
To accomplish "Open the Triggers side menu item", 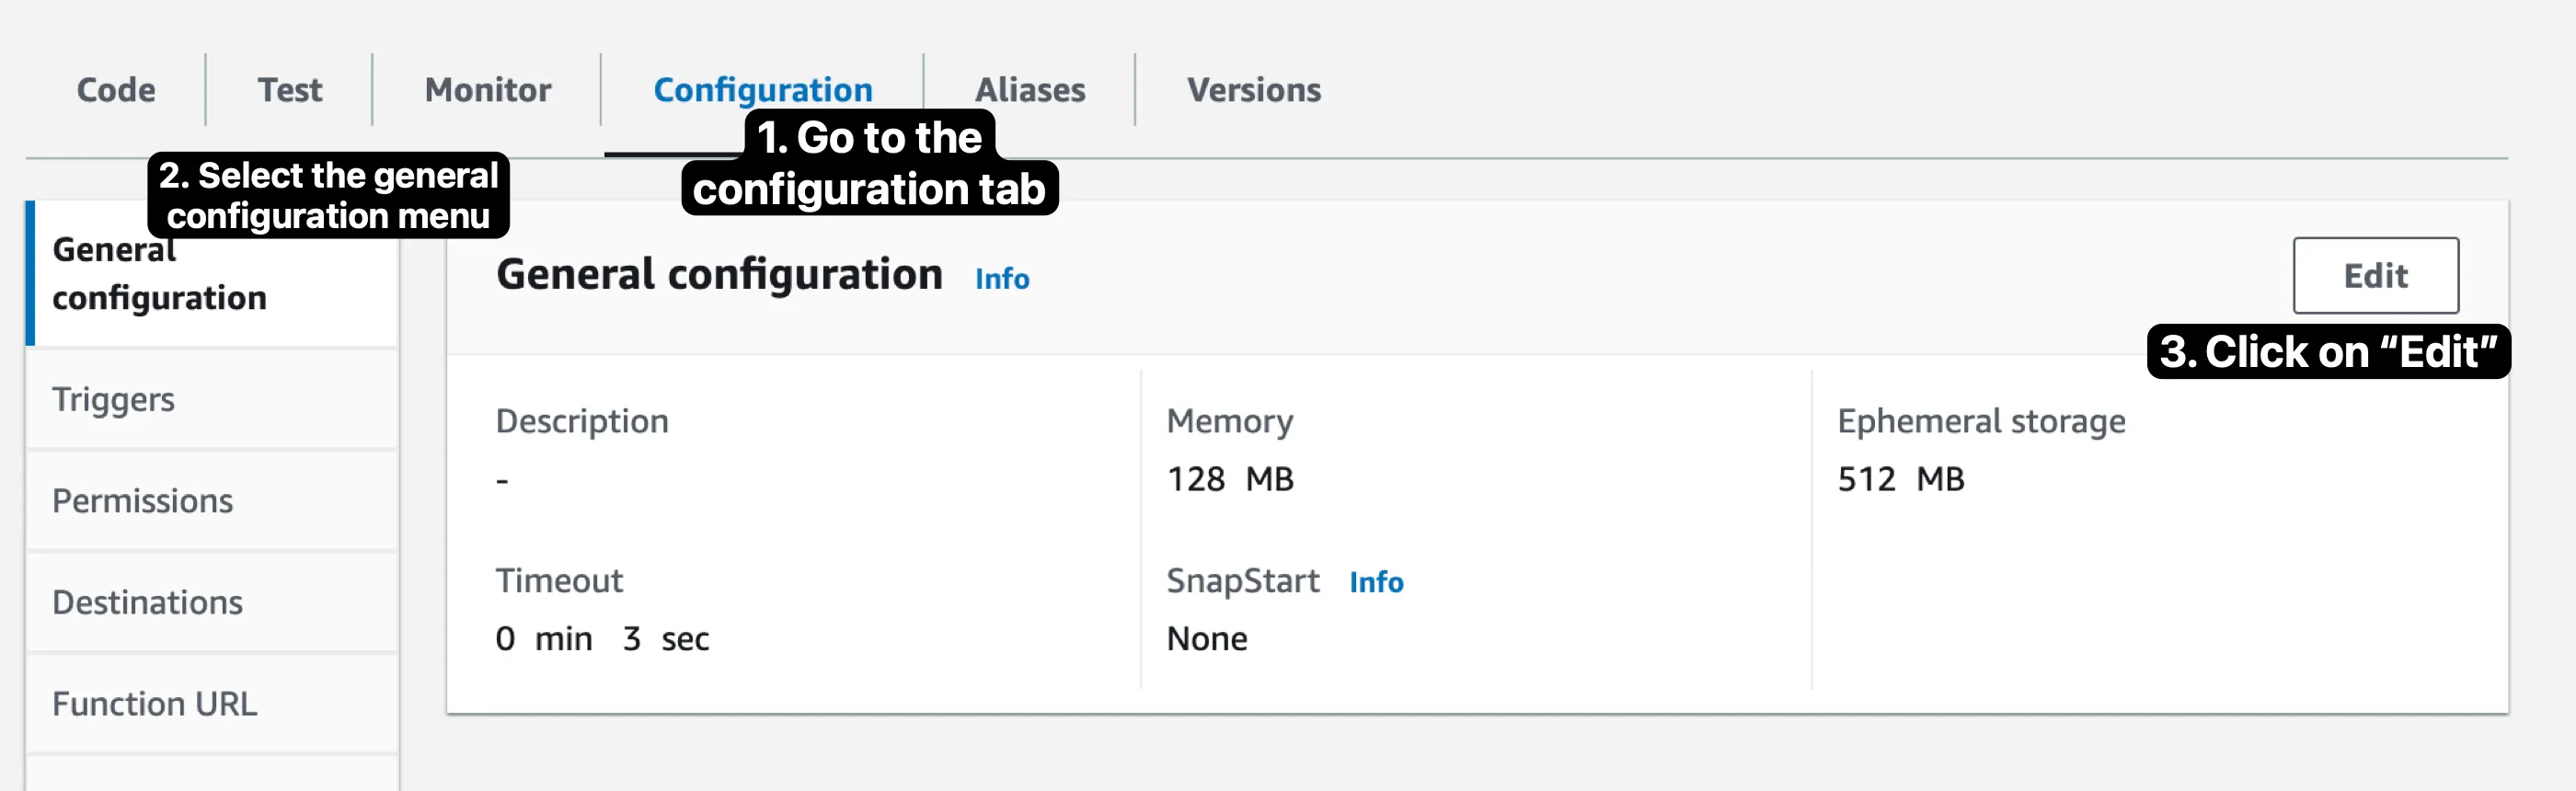I will [x=113, y=399].
